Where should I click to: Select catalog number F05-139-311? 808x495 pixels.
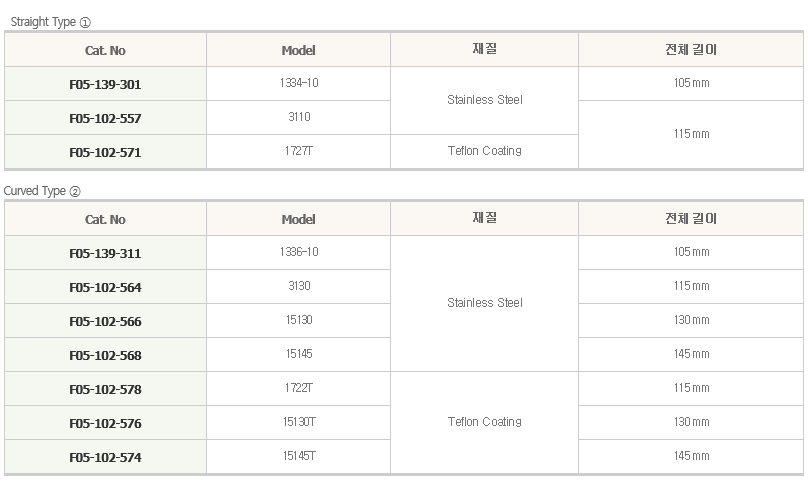point(105,253)
